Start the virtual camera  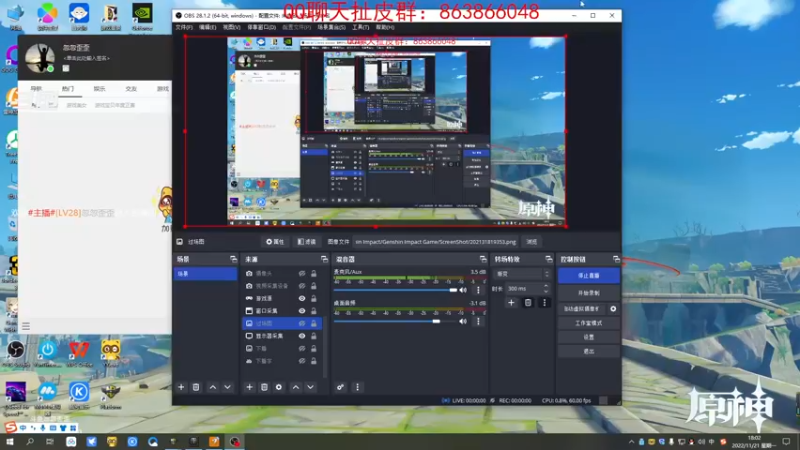[582, 309]
